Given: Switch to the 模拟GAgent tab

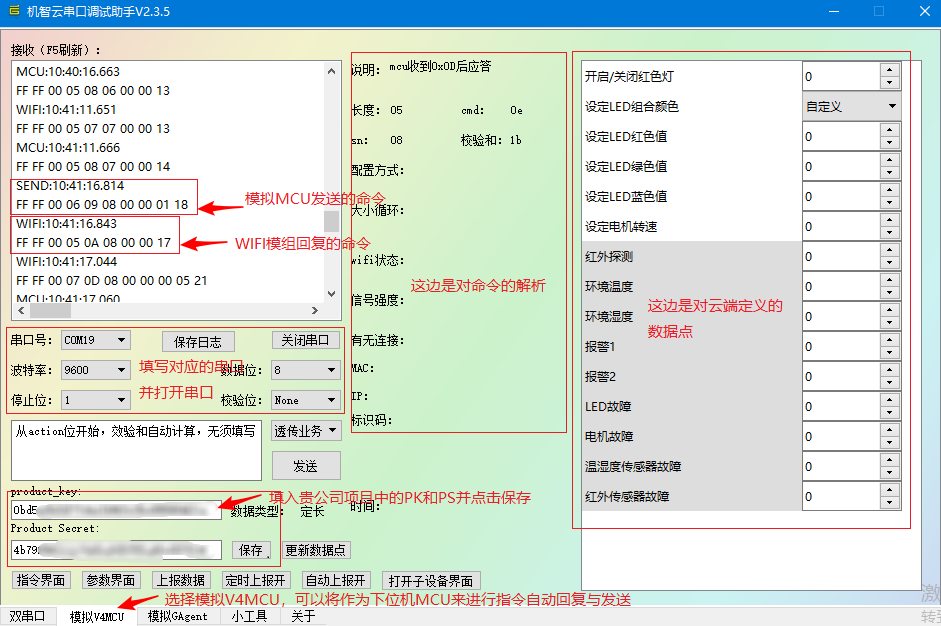Looking at the screenshot, I should click(x=178, y=616).
